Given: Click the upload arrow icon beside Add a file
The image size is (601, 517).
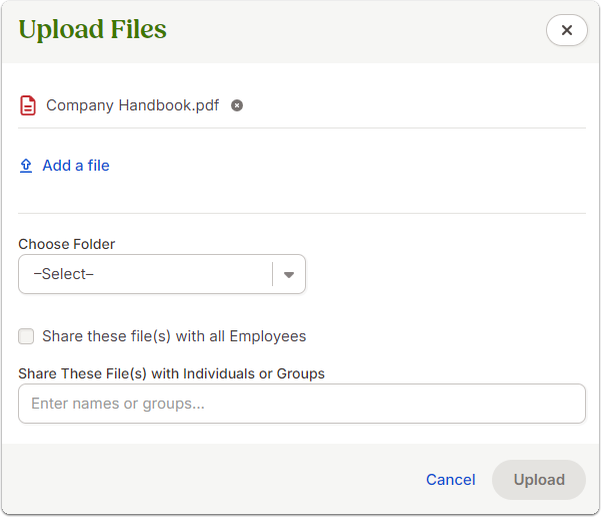Looking at the screenshot, I should coord(26,166).
